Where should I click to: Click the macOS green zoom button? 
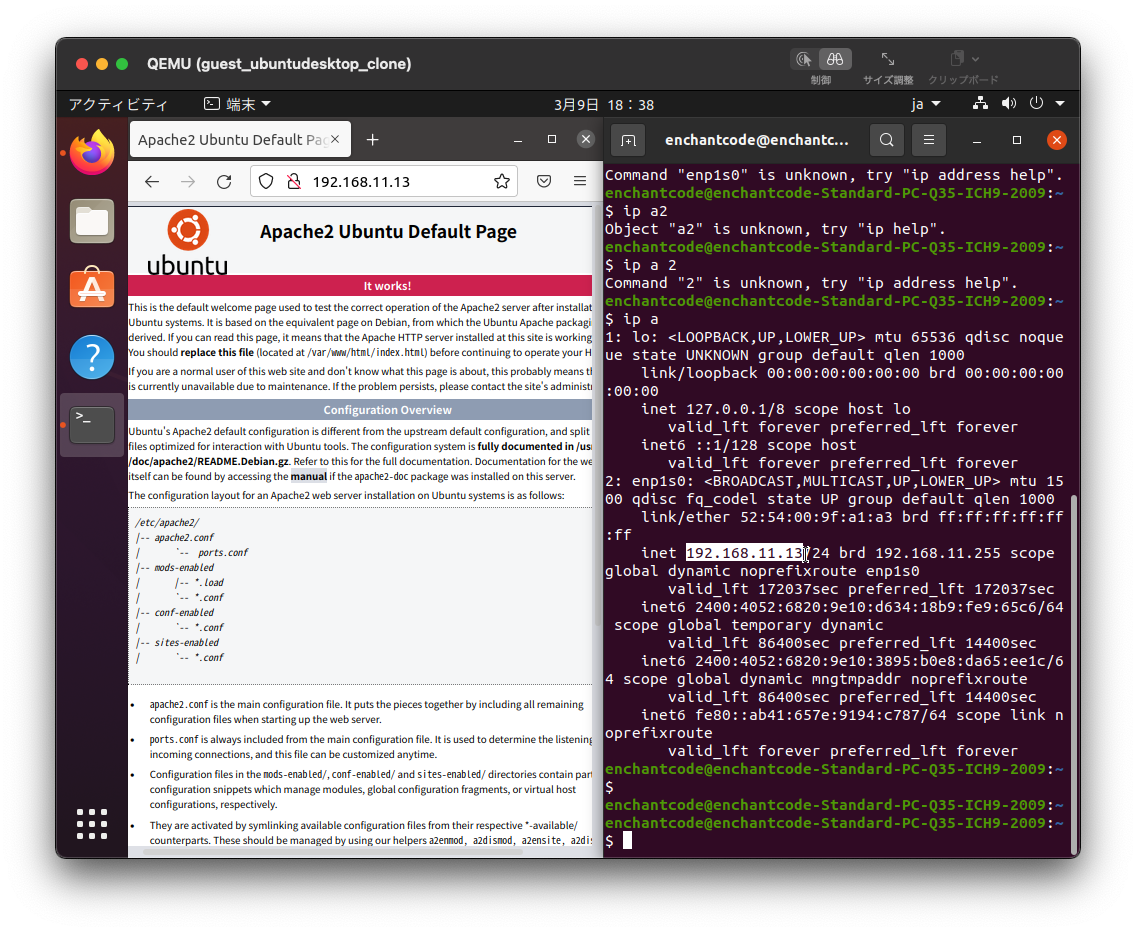coord(122,64)
